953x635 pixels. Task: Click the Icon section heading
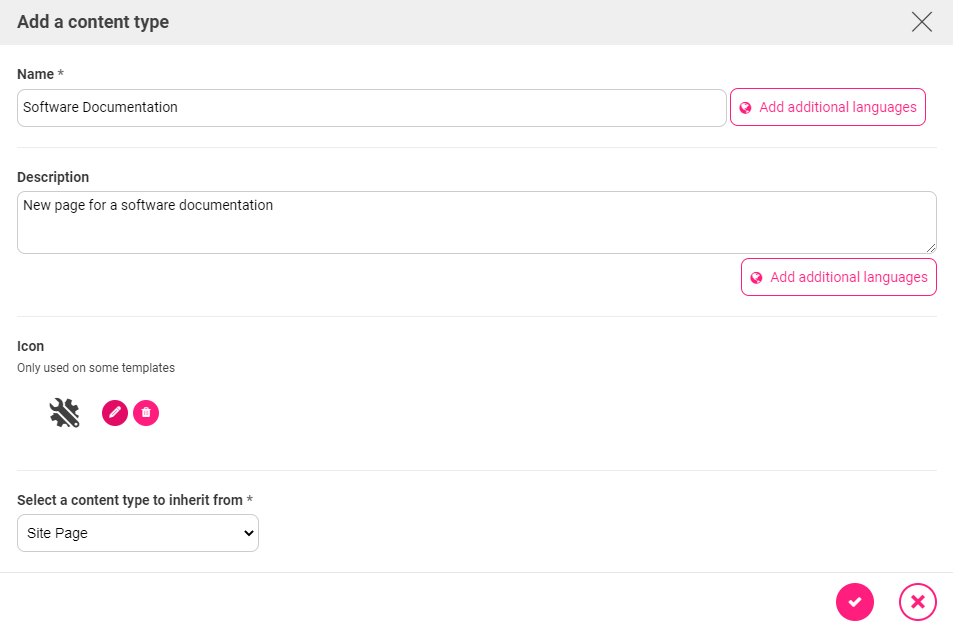30,346
